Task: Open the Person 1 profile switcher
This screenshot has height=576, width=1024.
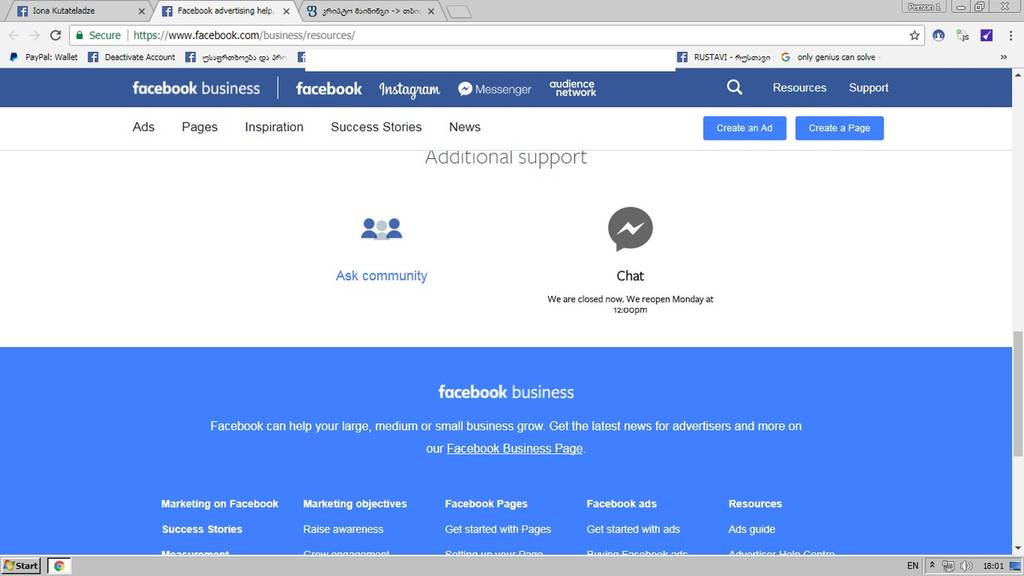Action: [x=923, y=7]
